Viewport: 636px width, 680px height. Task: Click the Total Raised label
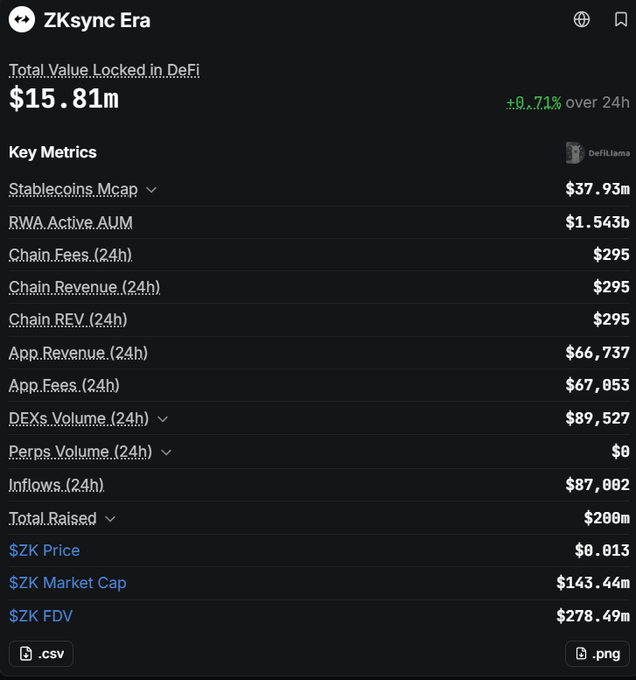tap(53, 518)
